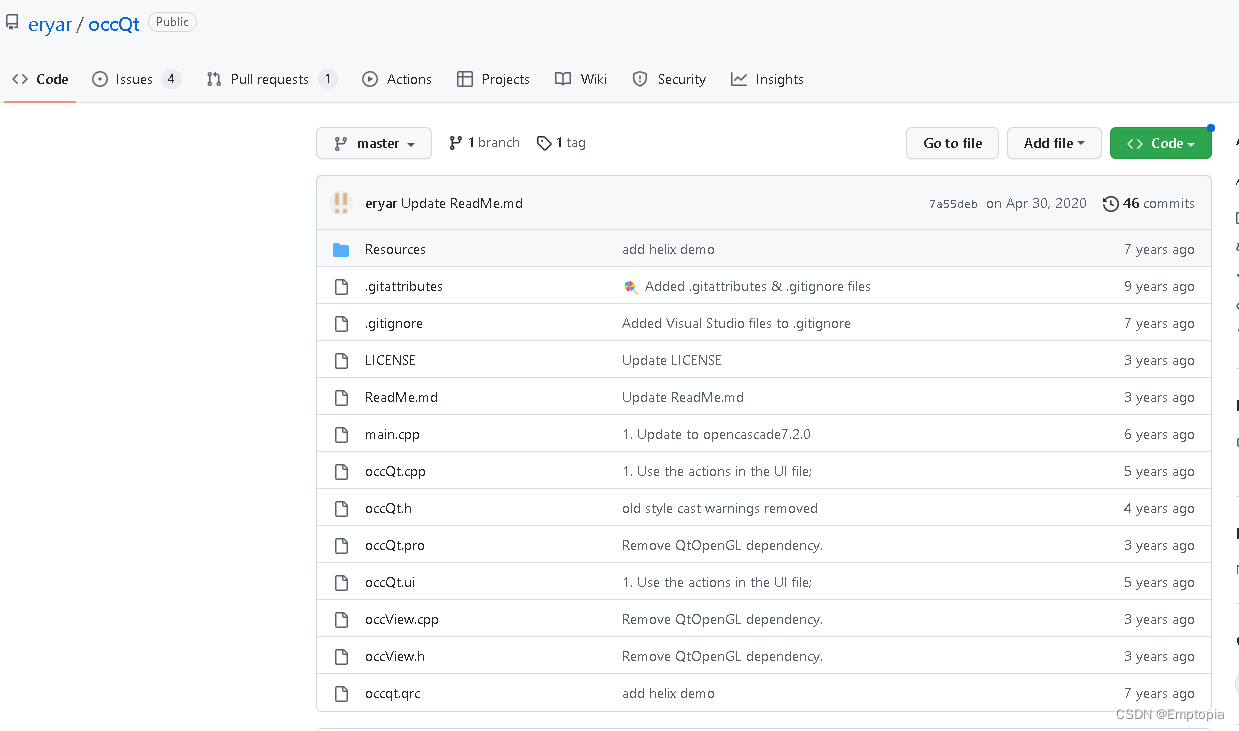The height and width of the screenshot is (731, 1239).
Task: Open commit 'old style cast warnings removed'
Action: (720, 508)
